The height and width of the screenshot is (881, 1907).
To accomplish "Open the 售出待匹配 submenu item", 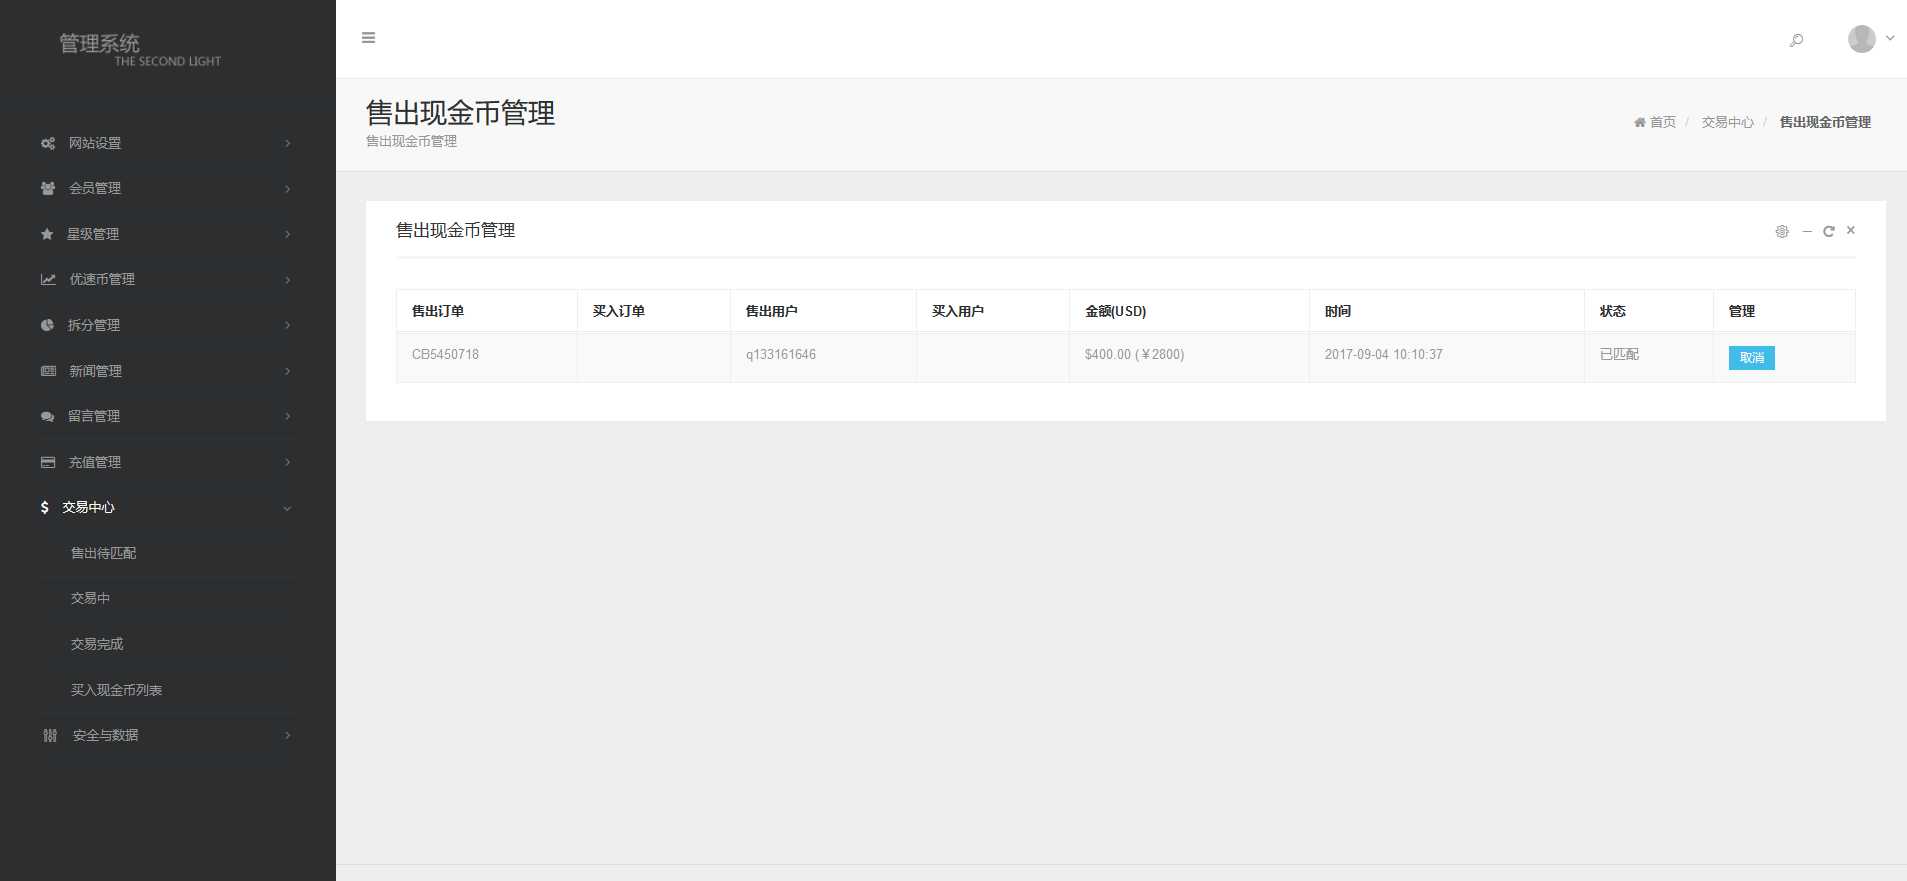I will [103, 553].
